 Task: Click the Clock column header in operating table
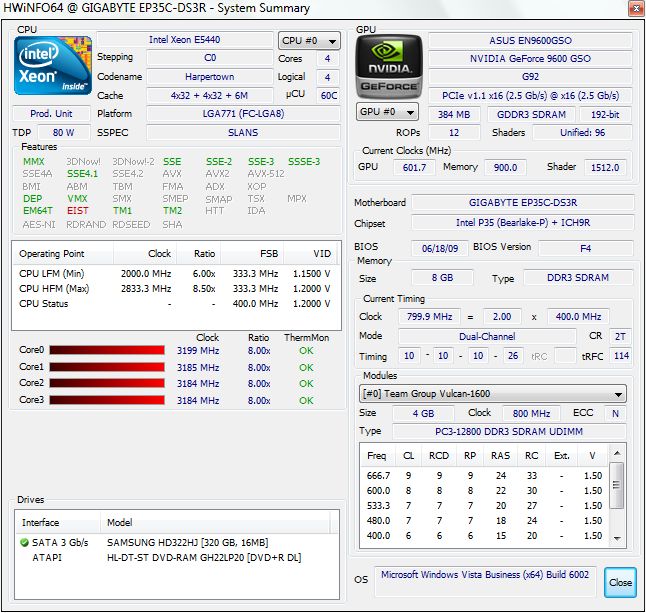tap(145, 254)
